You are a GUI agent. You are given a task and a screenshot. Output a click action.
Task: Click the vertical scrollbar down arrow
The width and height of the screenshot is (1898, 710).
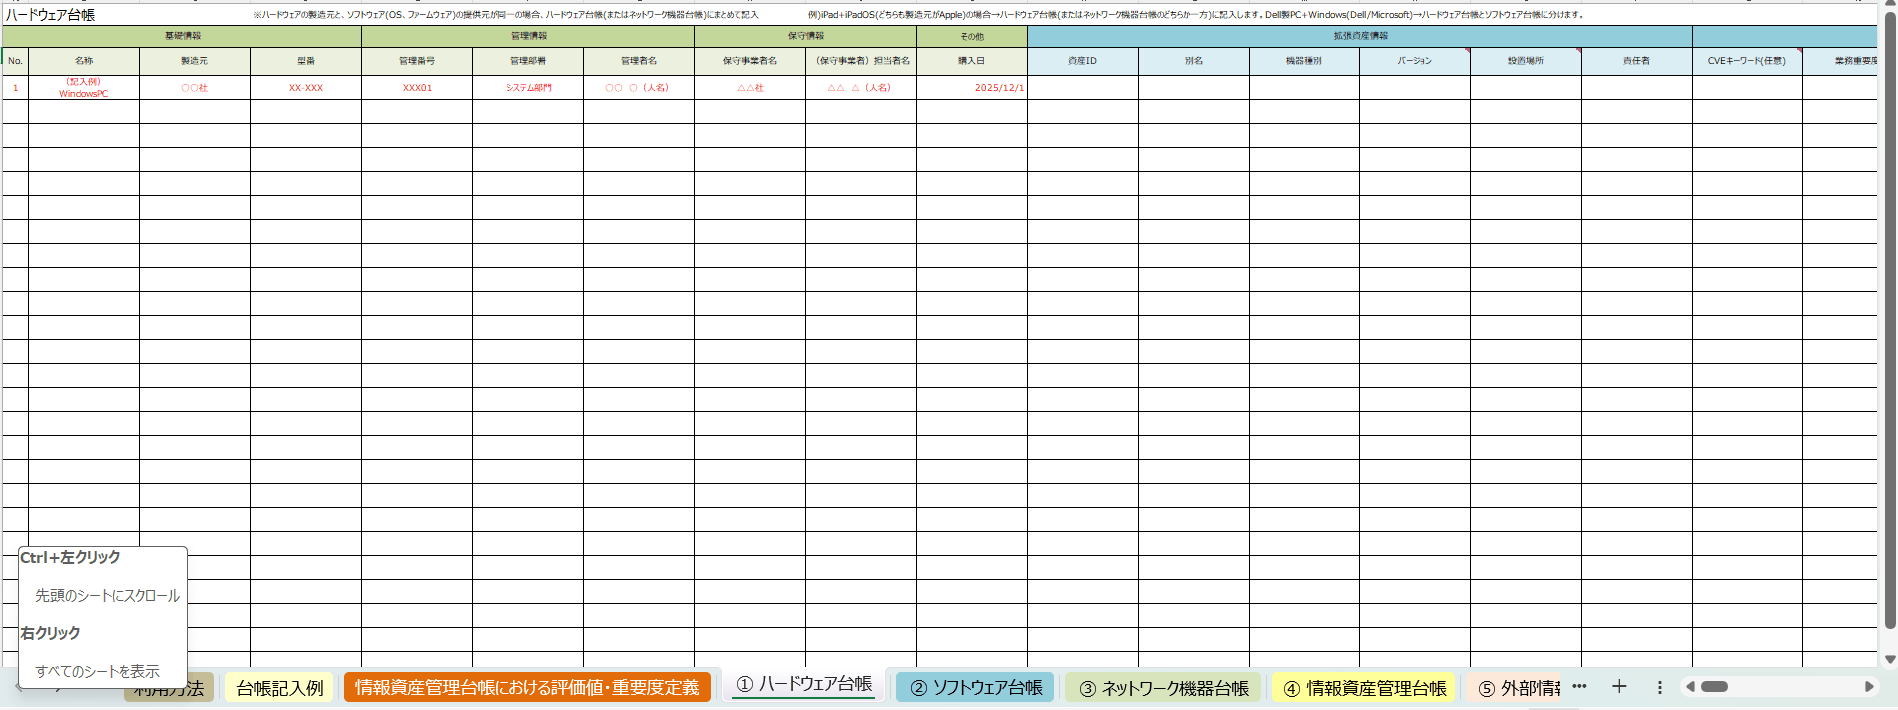coord(1890,659)
